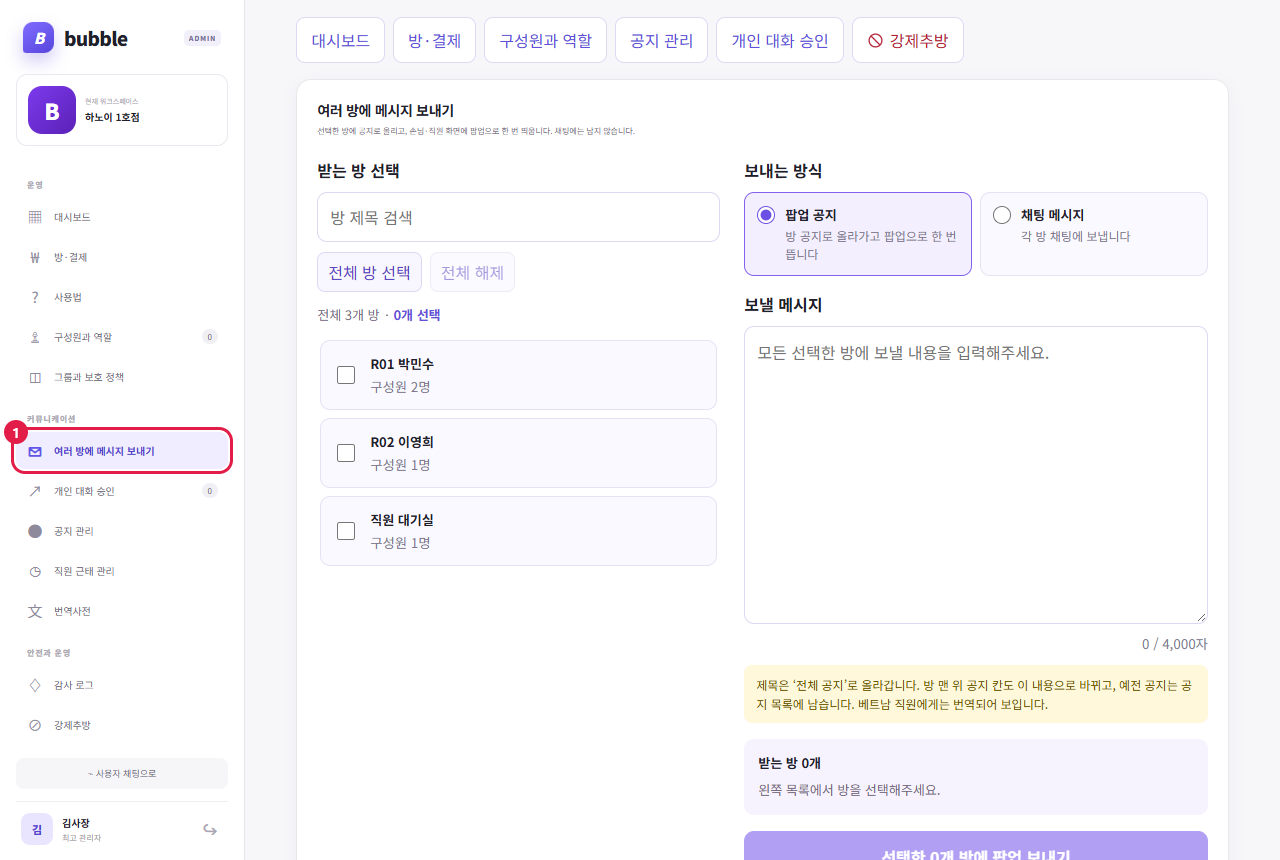Click the 전체 해제 button
Image resolution: width=1280 pixels, height=860 pixels.
point(472,272)
